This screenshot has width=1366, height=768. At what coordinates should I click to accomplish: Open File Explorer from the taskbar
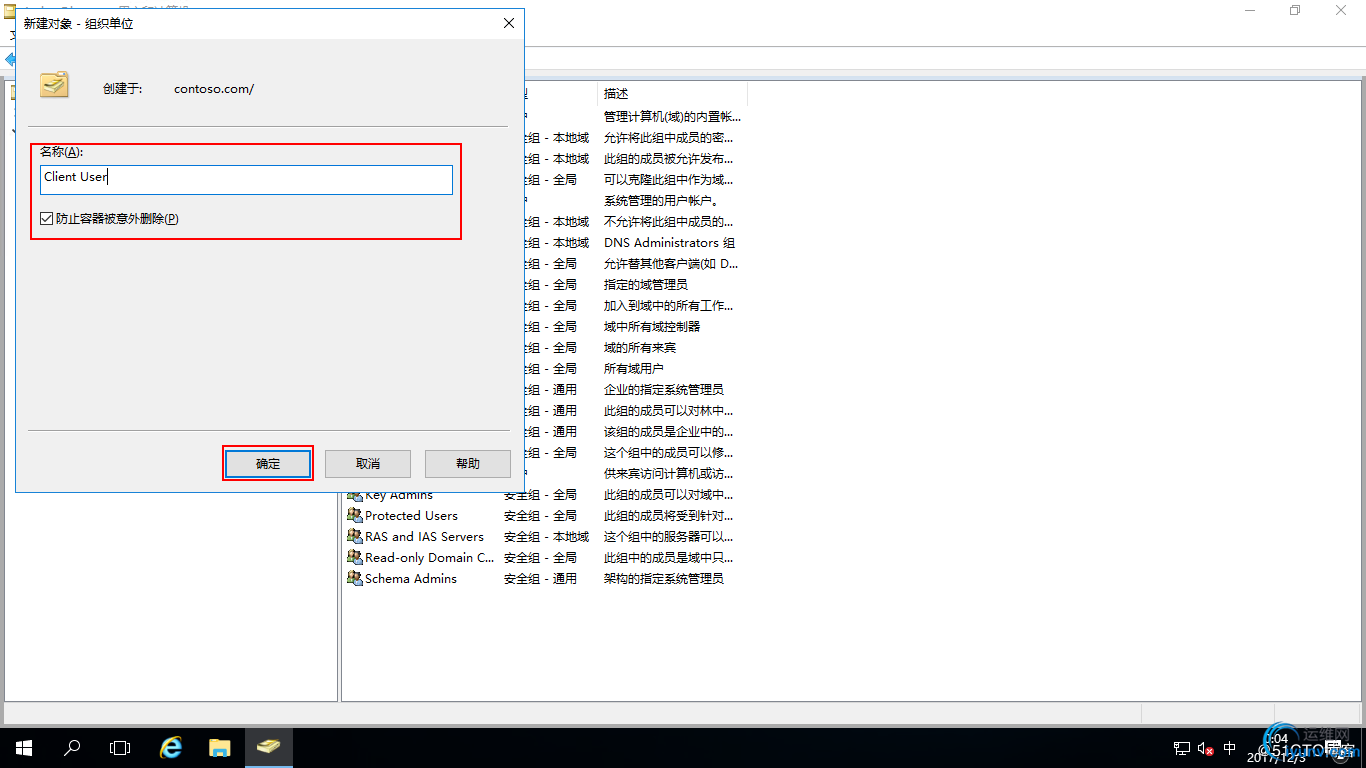220,747
